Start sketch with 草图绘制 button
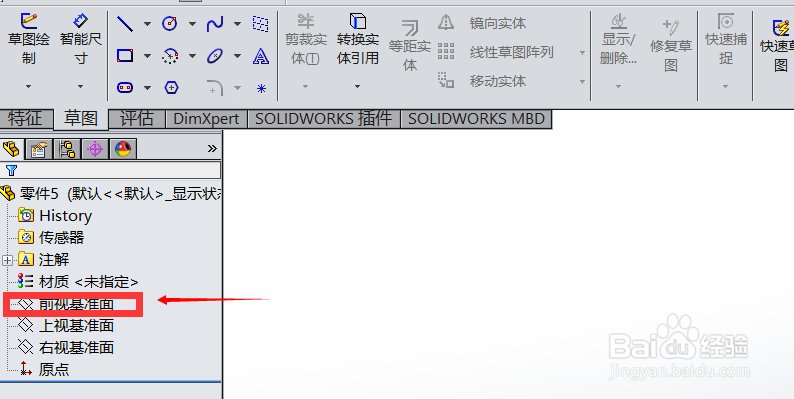Image resolution: width=794 pixels, height=399 pixels. 28,39
